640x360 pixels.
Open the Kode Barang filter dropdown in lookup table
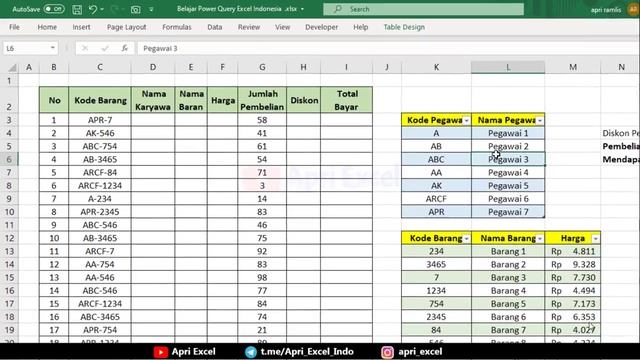pyautogui.click(x=467, y=238)
